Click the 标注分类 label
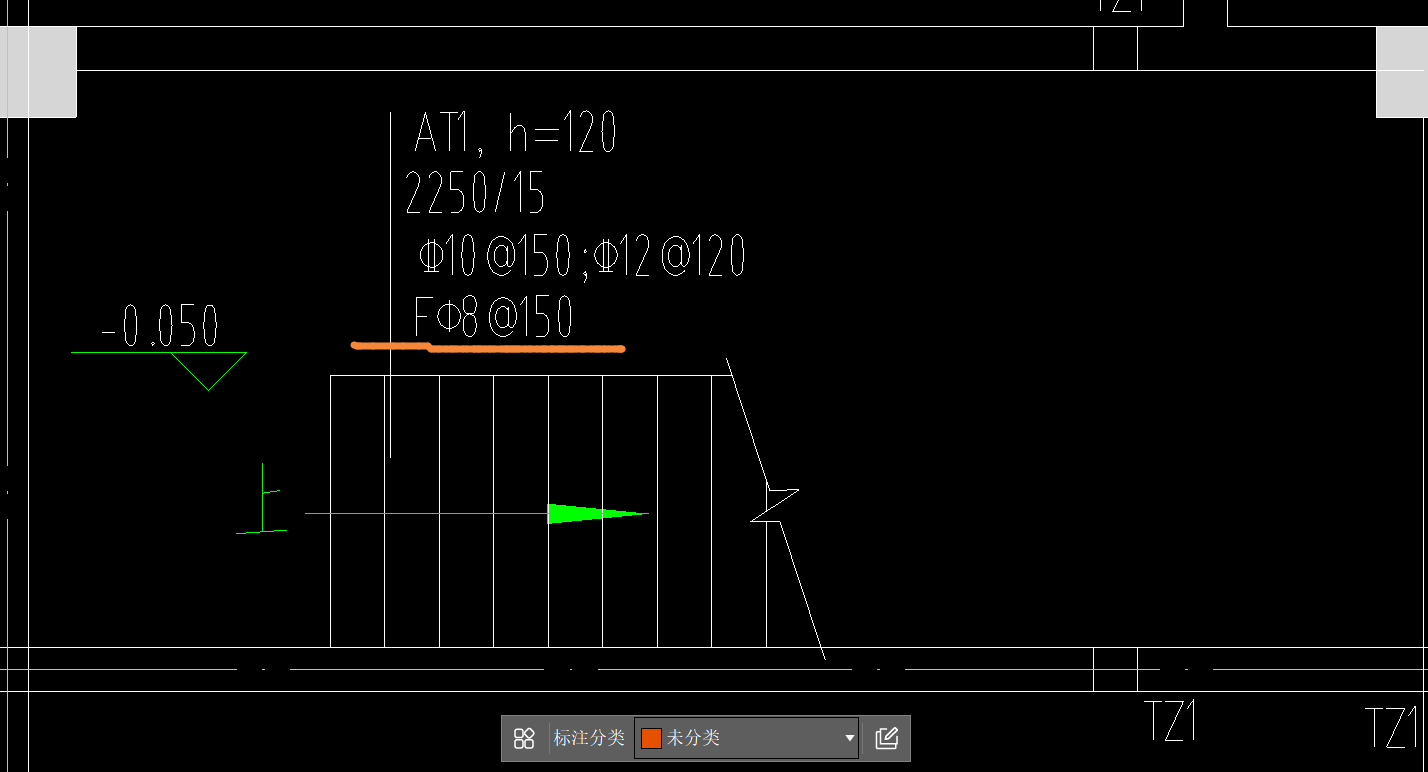Image resolution: width=1428 pixels, height=772 pixels. (x=589, y=738)
